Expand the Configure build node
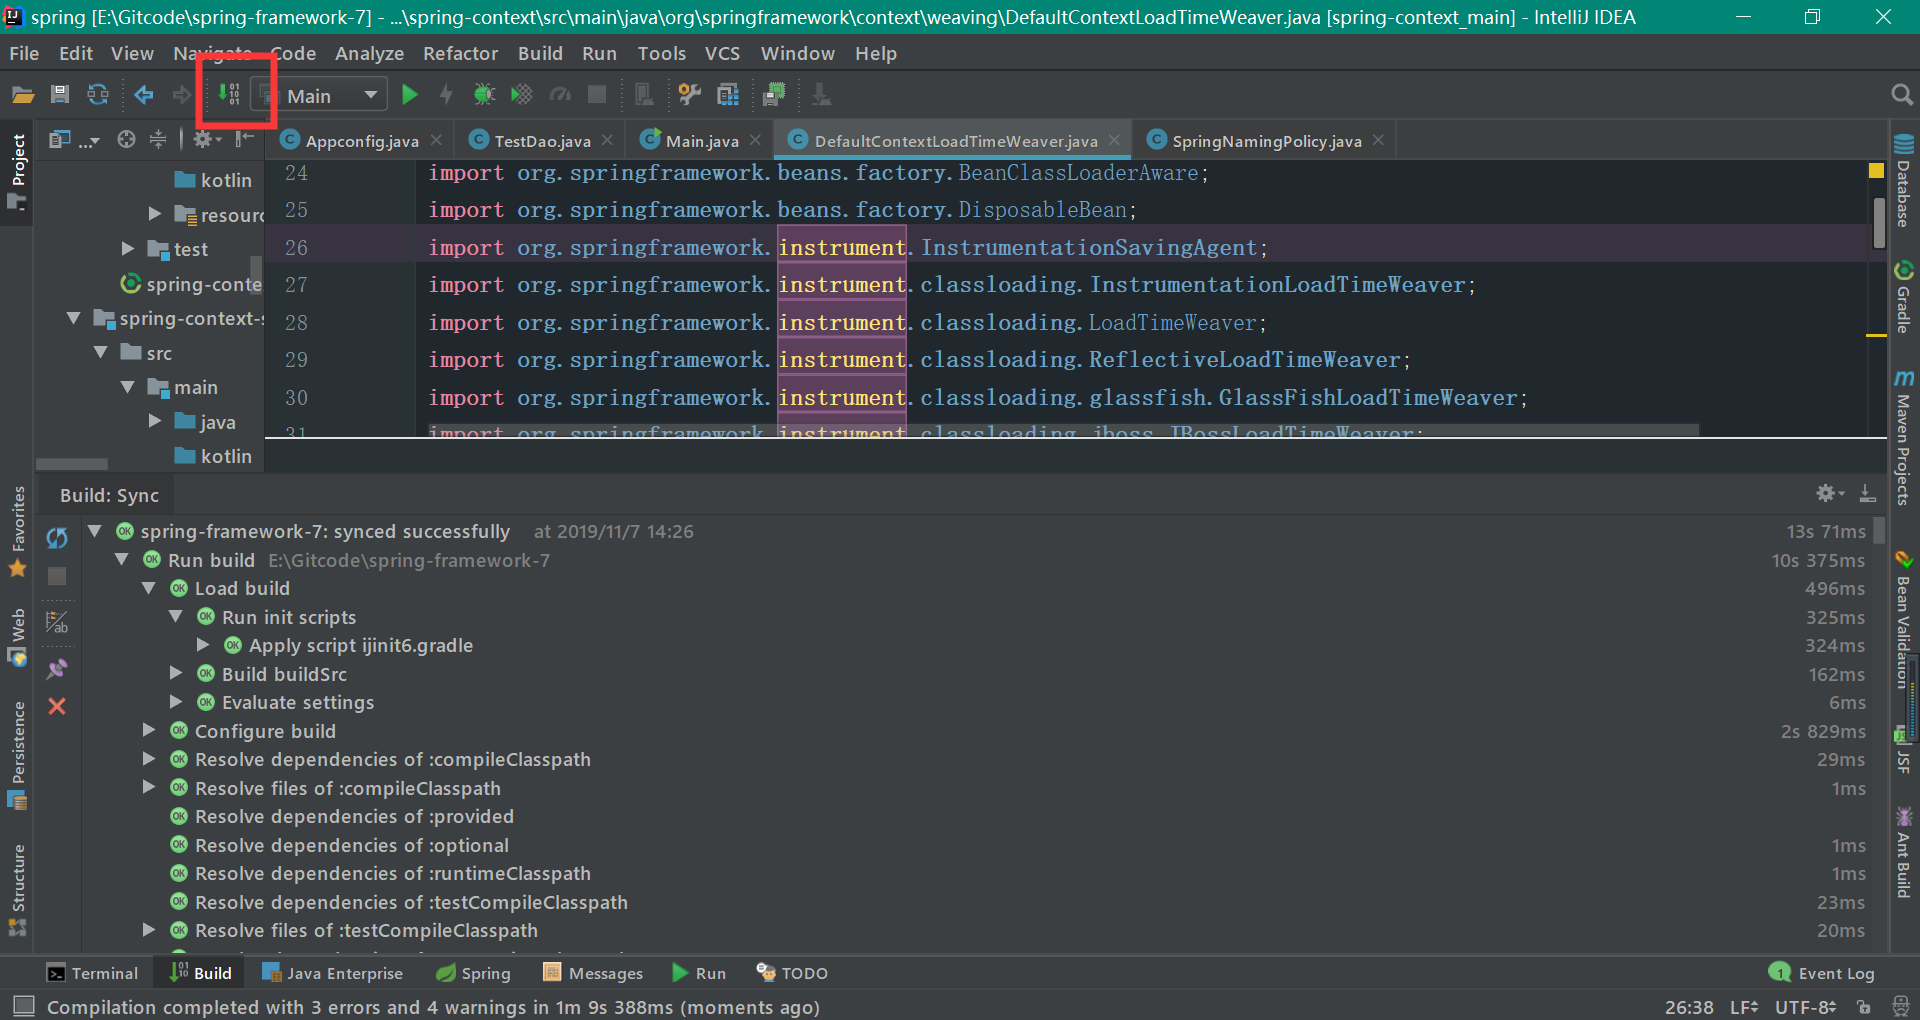This screenshot has width=1920, height=1020. [x=148, y=731]
